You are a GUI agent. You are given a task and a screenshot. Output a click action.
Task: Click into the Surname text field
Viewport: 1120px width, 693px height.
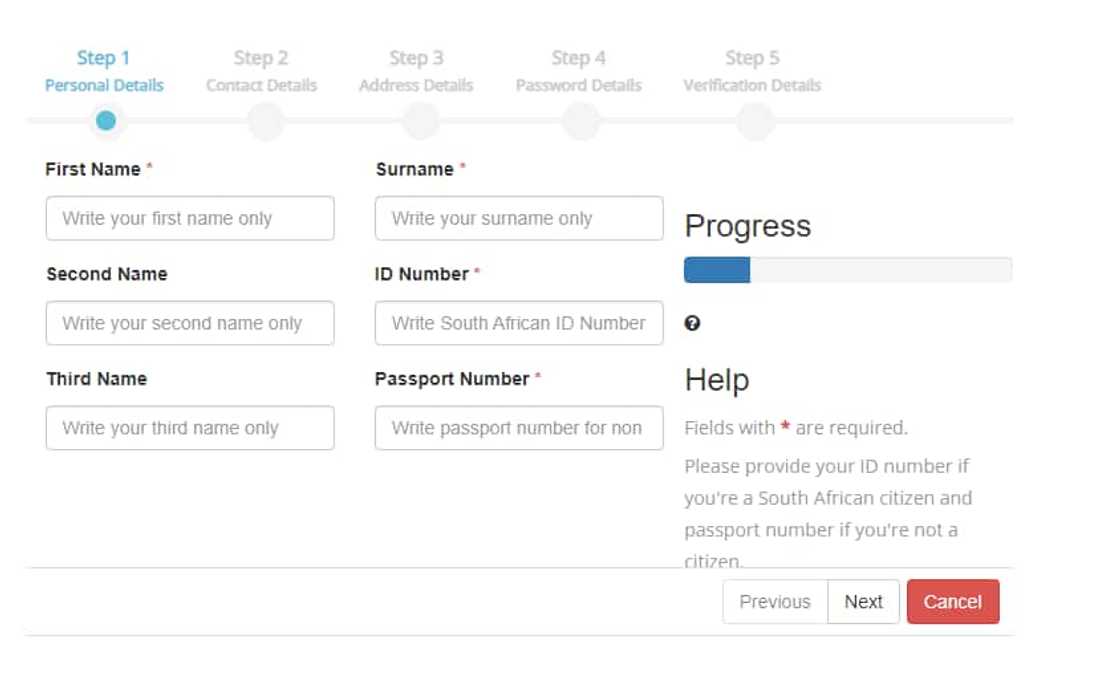click(518, 218)
